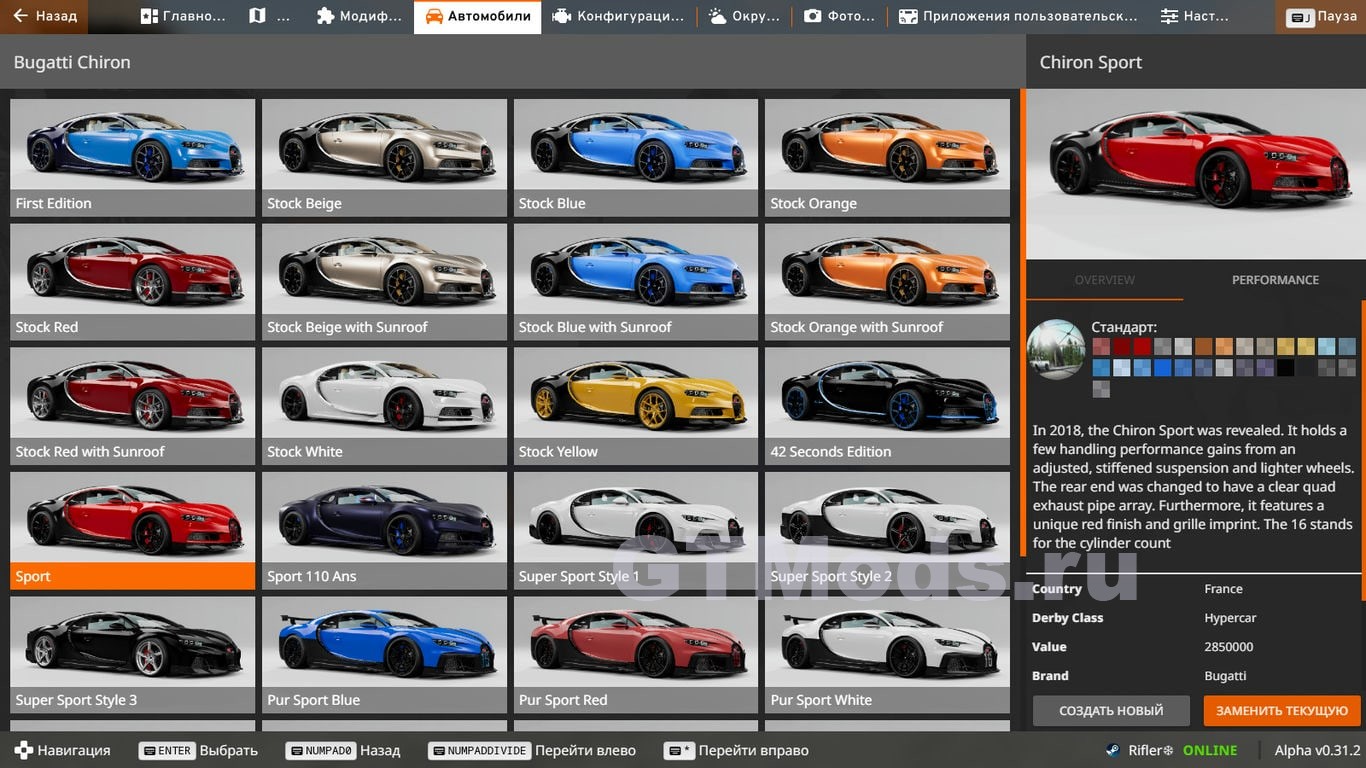
Task: Choose Super Sport Style 3
Action: (x=133, y=655)
